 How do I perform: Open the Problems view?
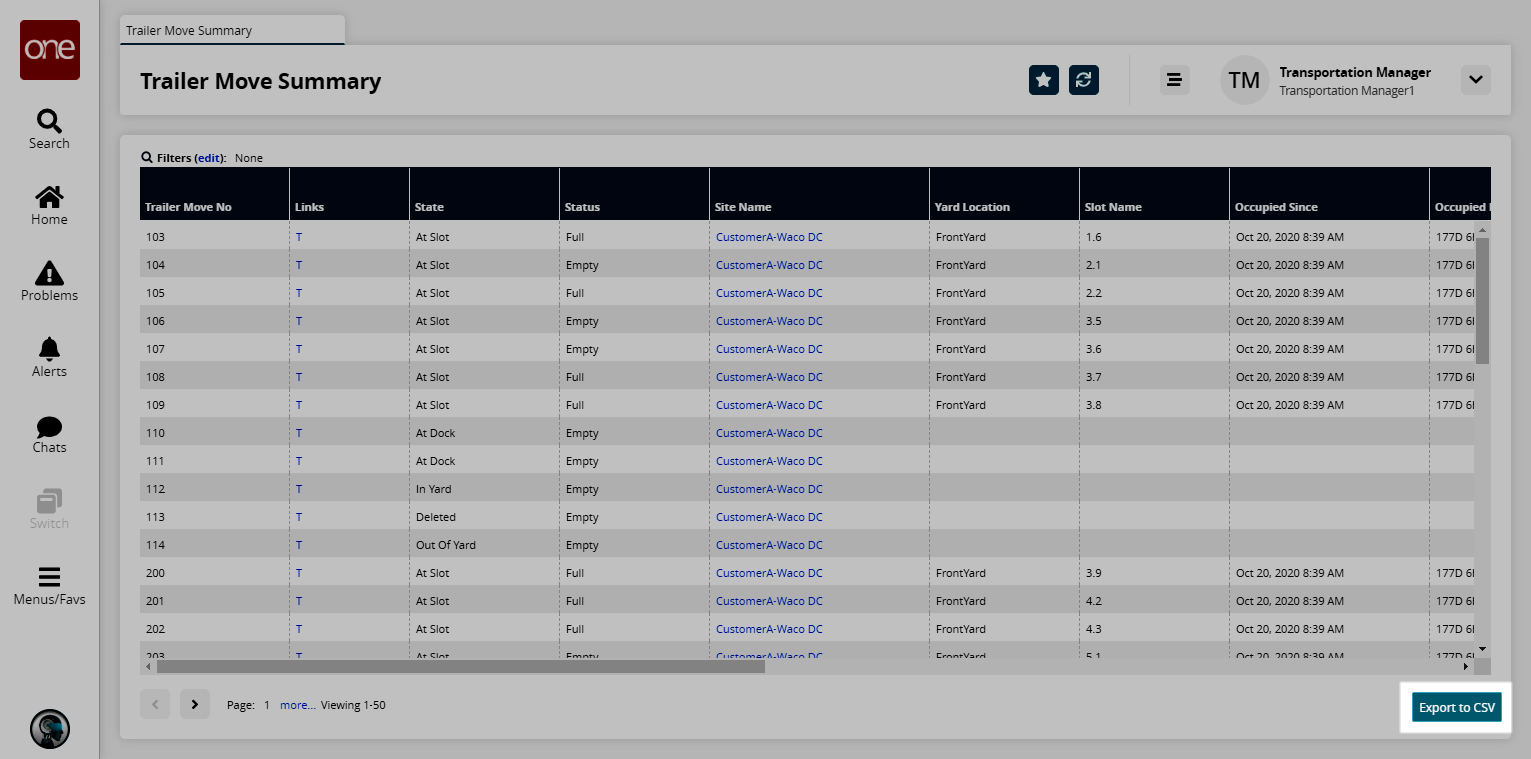pyautogui.click(x=49, y=281)
